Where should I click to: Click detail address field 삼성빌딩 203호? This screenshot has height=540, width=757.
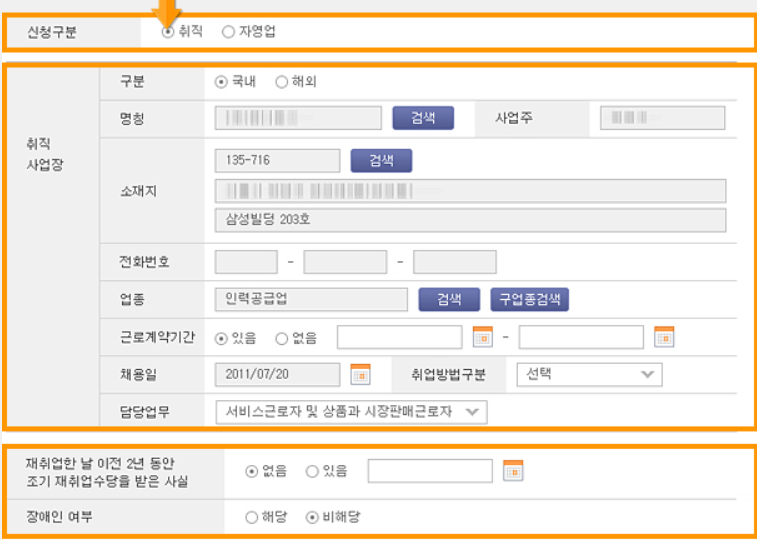pyautogui.click(x=470, y=221)
